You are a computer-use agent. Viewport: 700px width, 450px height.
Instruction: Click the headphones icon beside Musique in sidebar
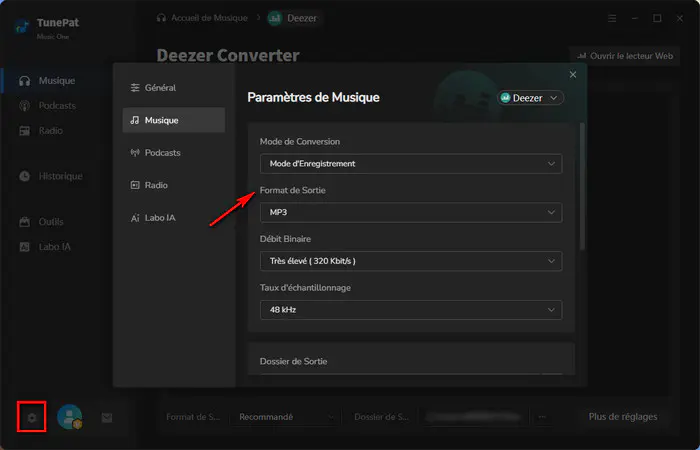pyautogui.click(x=25, y=81)
